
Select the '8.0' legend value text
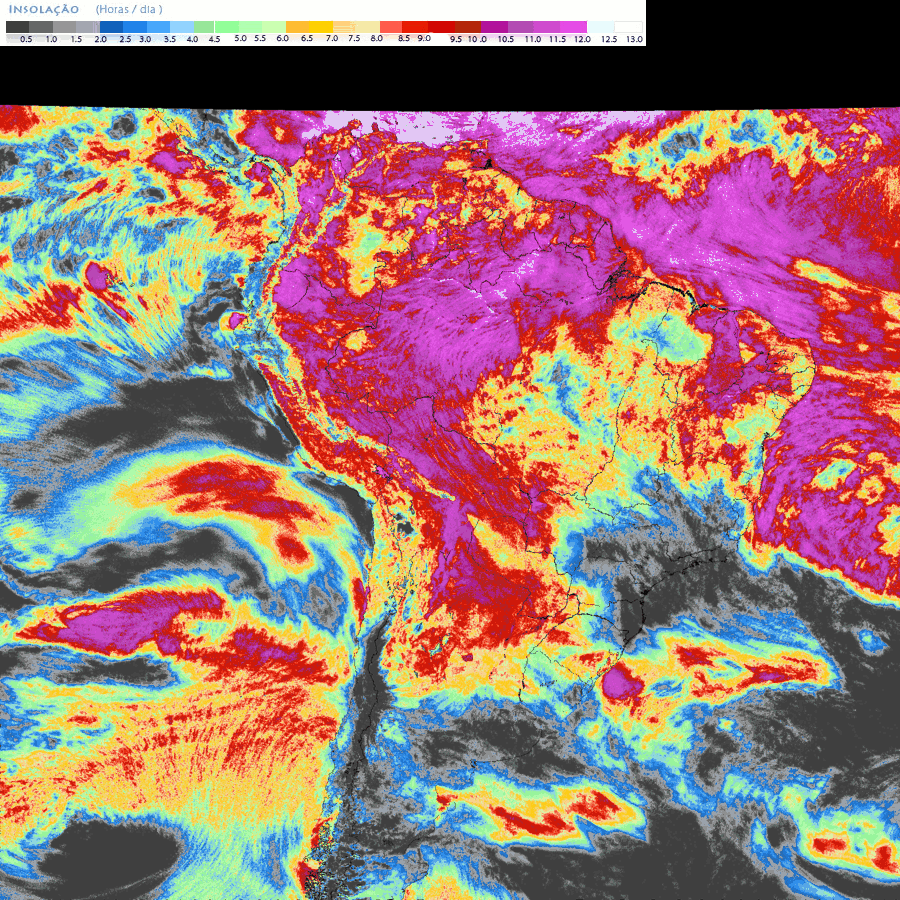377,38
